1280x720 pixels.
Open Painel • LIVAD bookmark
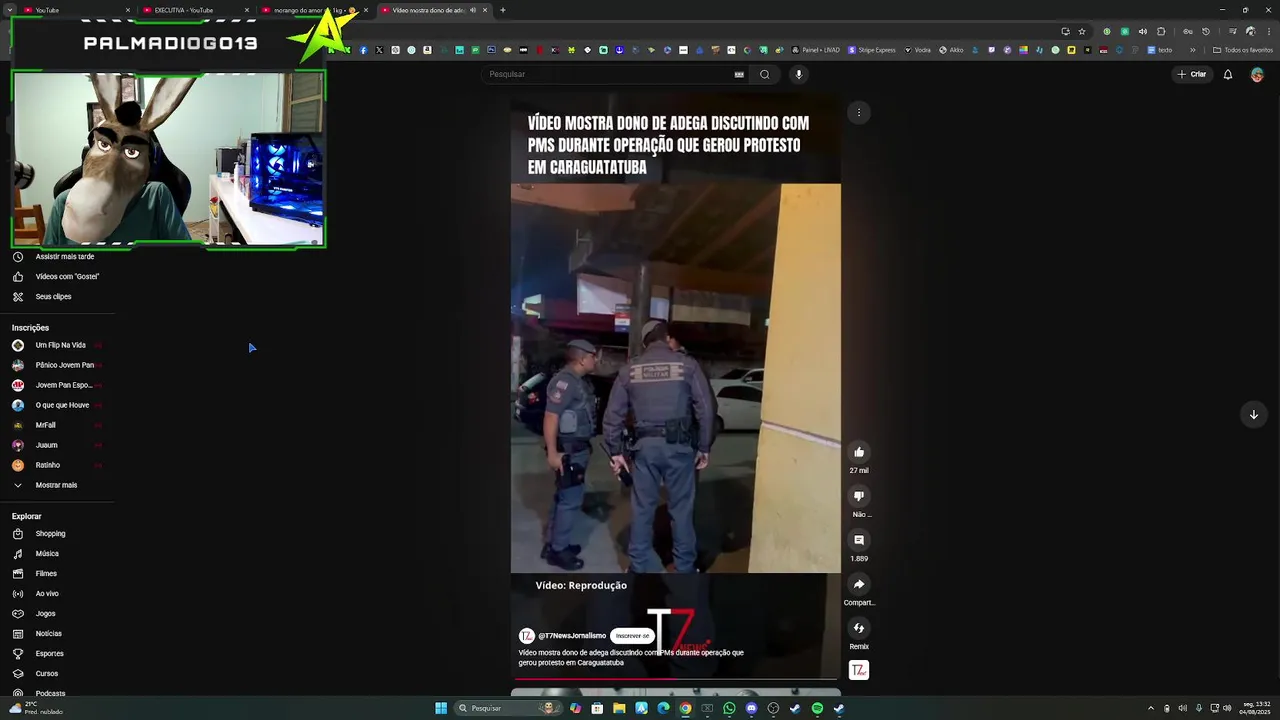(815, 50)
